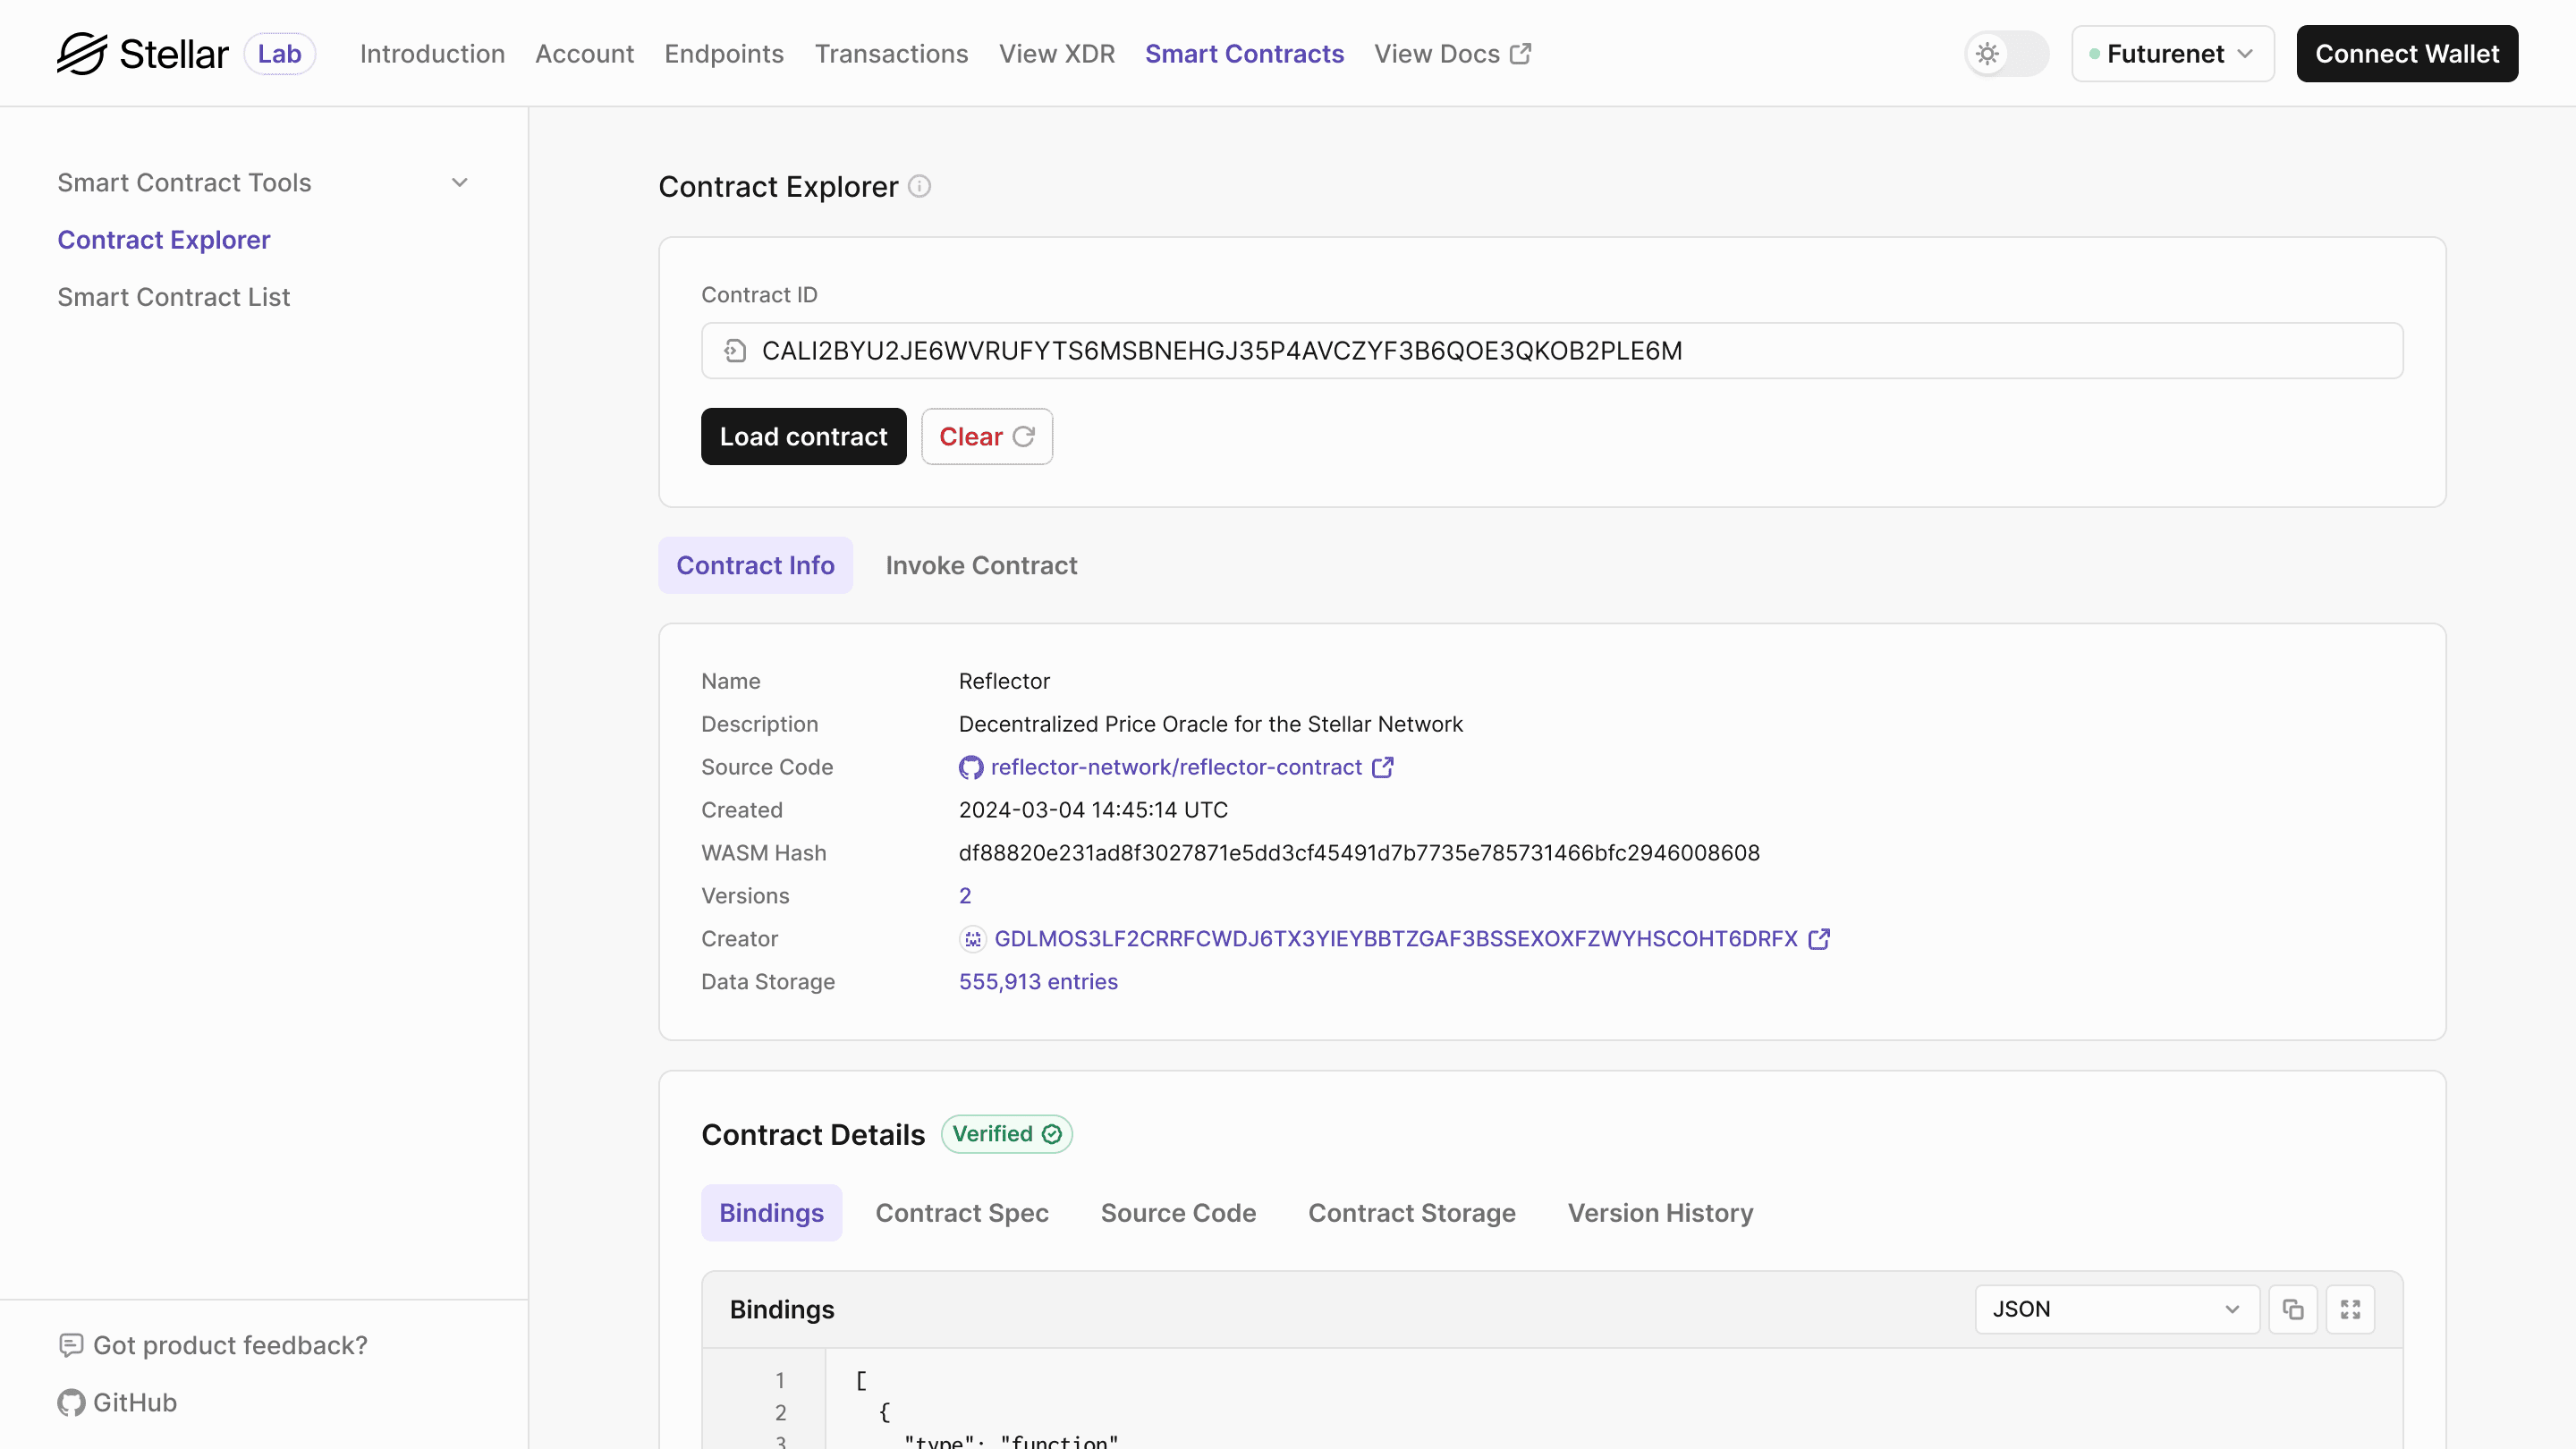
Task: Open the Creator address GDLMOS3L... link
Action: point(1396,939)
